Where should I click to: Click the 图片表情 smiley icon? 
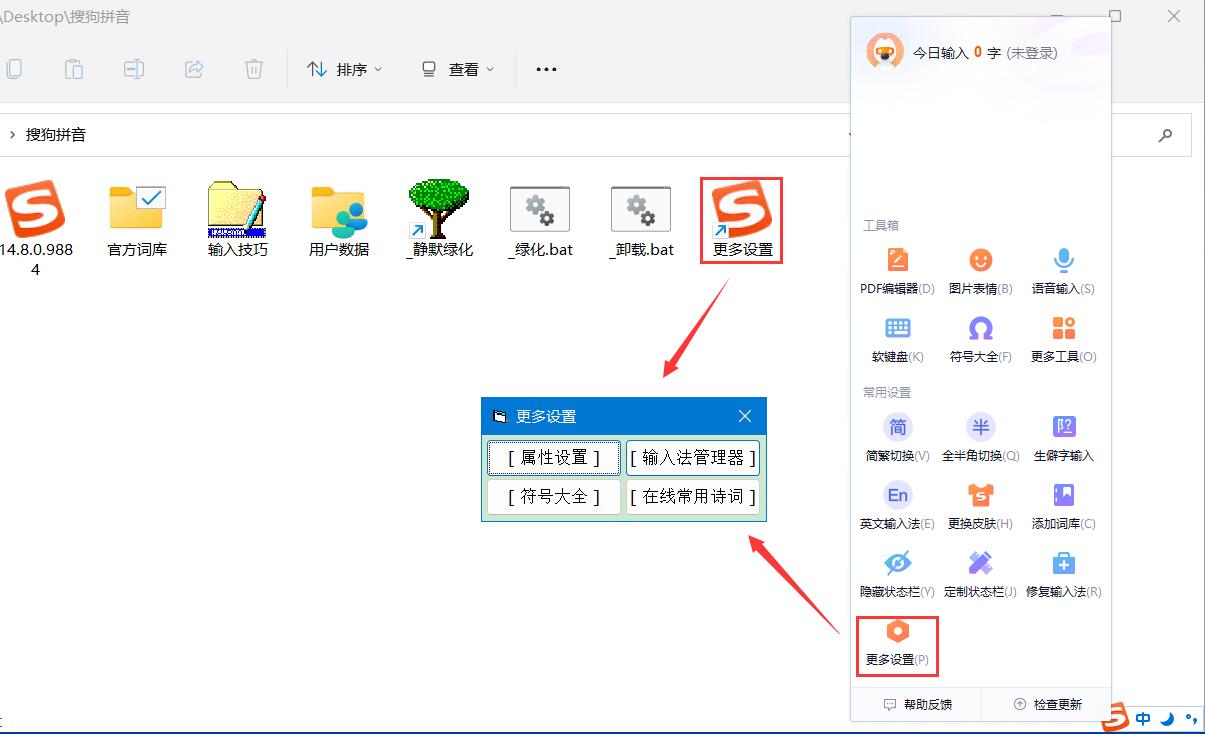(x=980, y=262)
